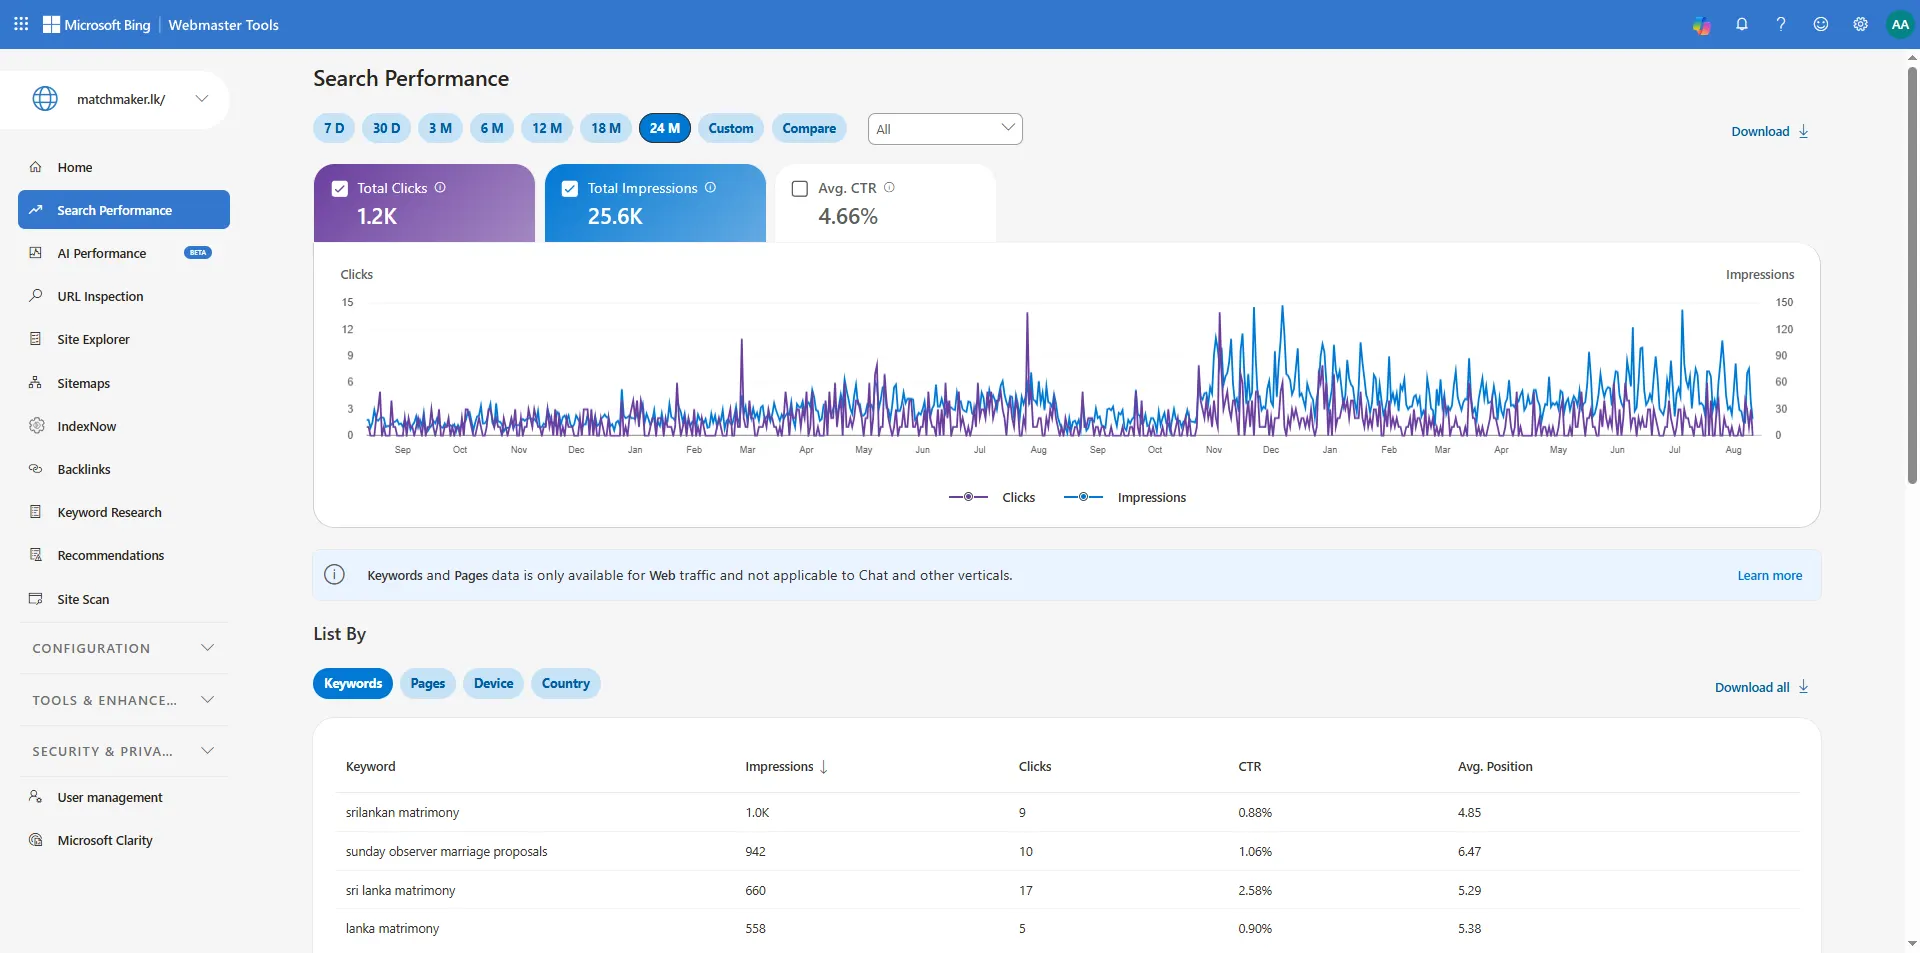Click Download all for the list
1920x953 pixels.
pos(1762,687)
